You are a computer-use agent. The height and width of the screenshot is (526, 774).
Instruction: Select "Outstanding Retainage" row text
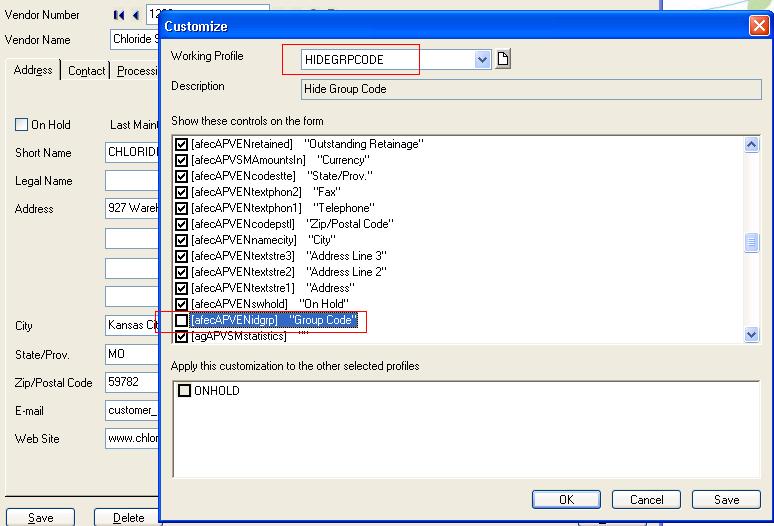307,144
